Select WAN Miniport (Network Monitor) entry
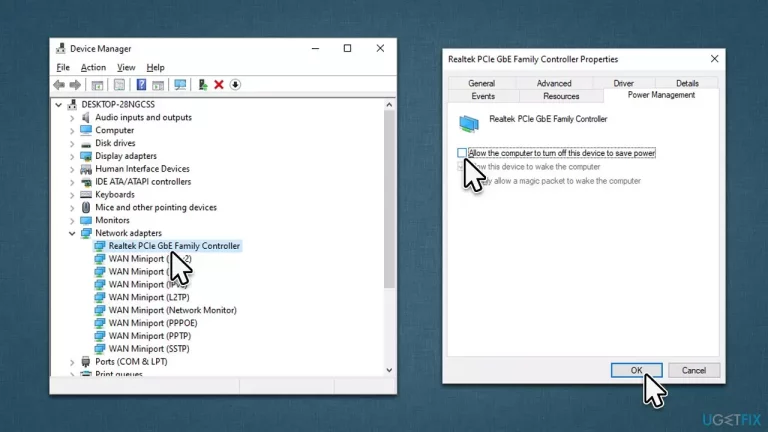 172,310
